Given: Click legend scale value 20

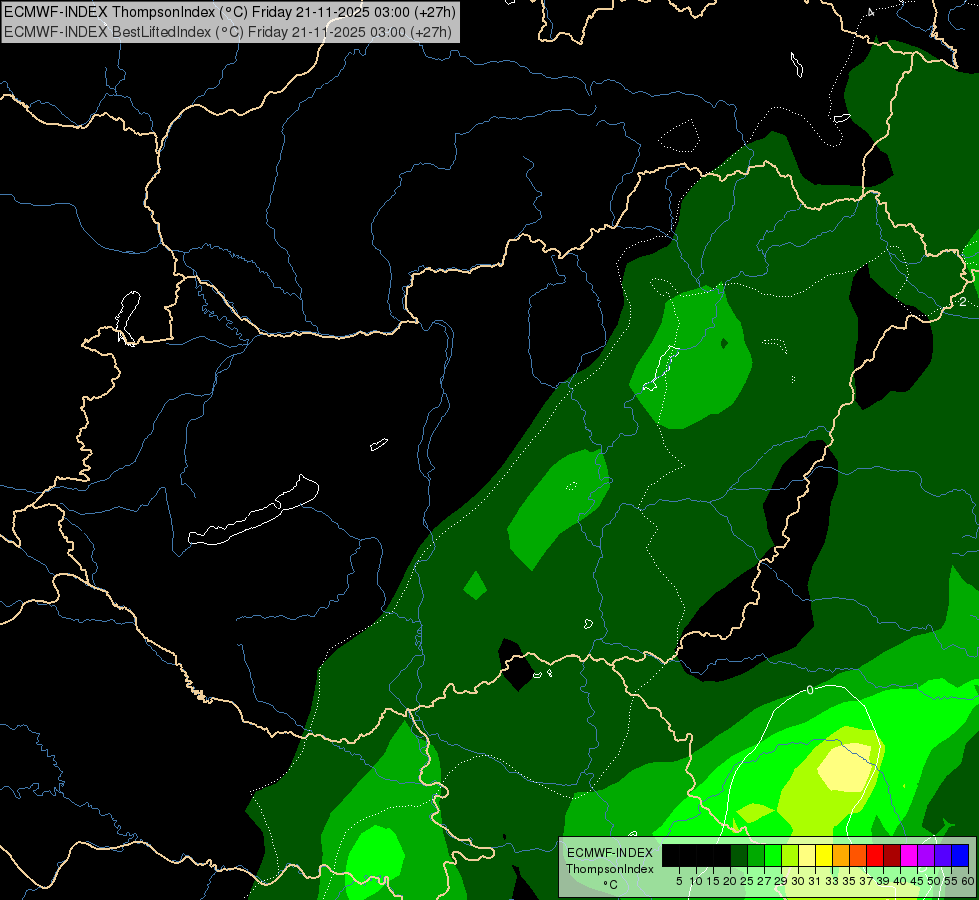Looking at the screenshot, I should pyautogui.click(x=730, y=881).
